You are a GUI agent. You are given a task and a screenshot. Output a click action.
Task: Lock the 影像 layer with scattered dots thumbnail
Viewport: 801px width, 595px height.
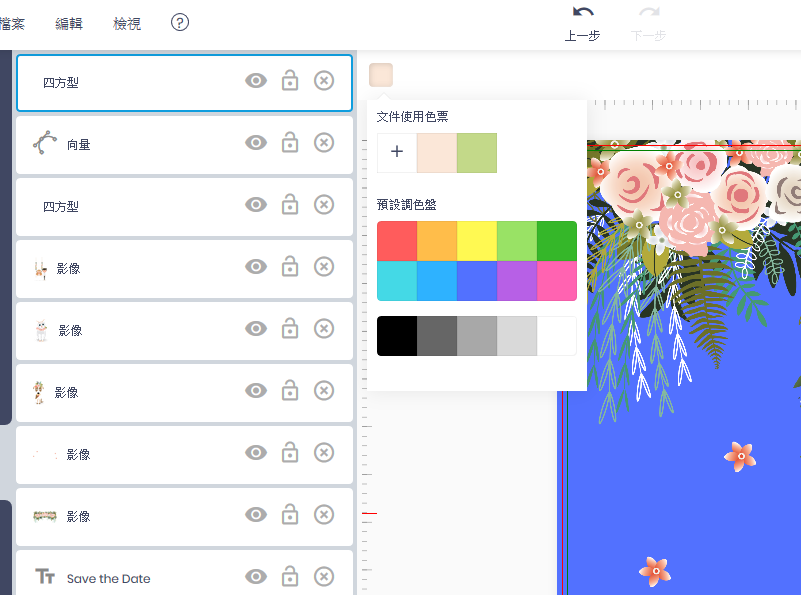(290, 453)
